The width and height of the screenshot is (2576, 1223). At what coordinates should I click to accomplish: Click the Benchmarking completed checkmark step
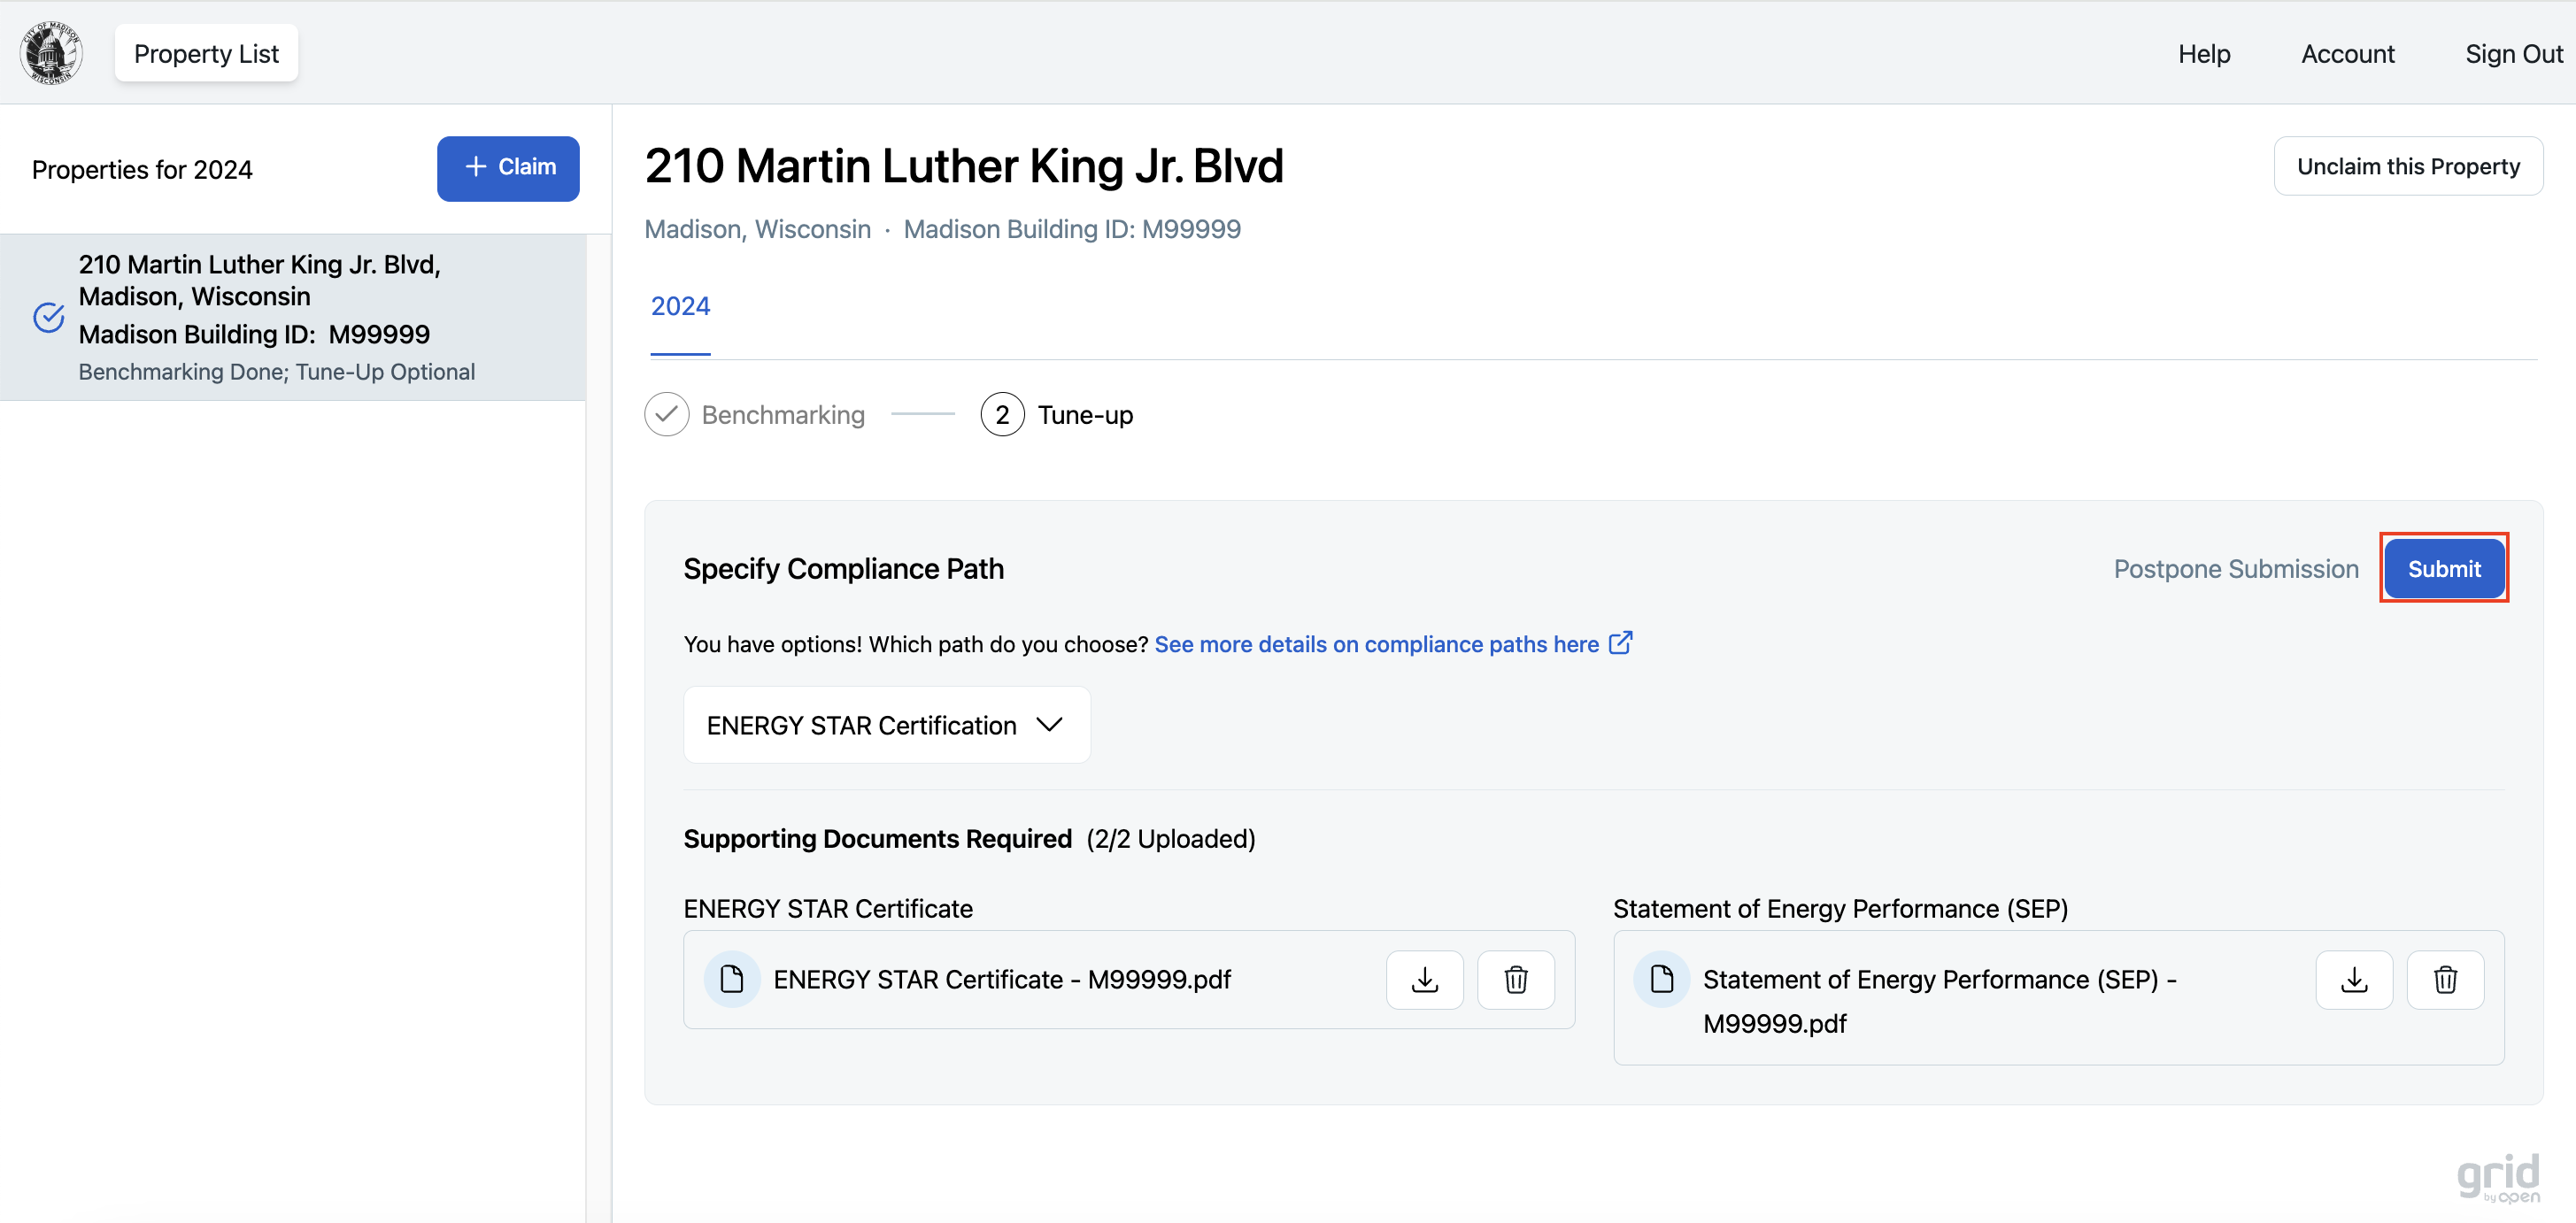click(666, 414)
